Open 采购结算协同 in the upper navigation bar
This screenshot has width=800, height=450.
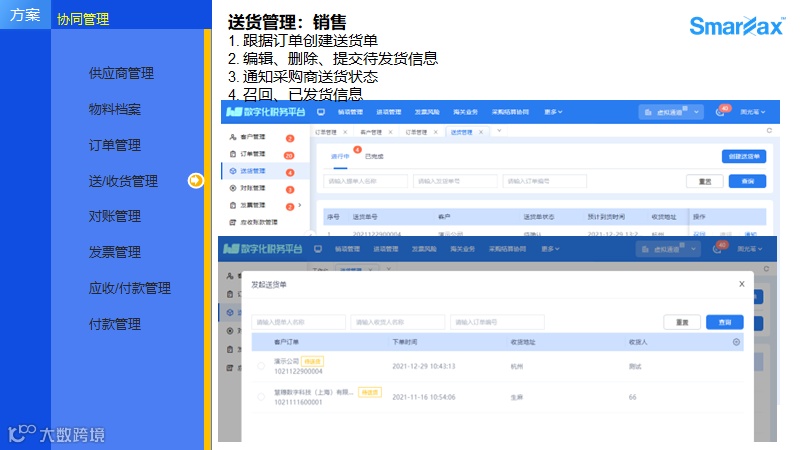click(x=510, y=112)
